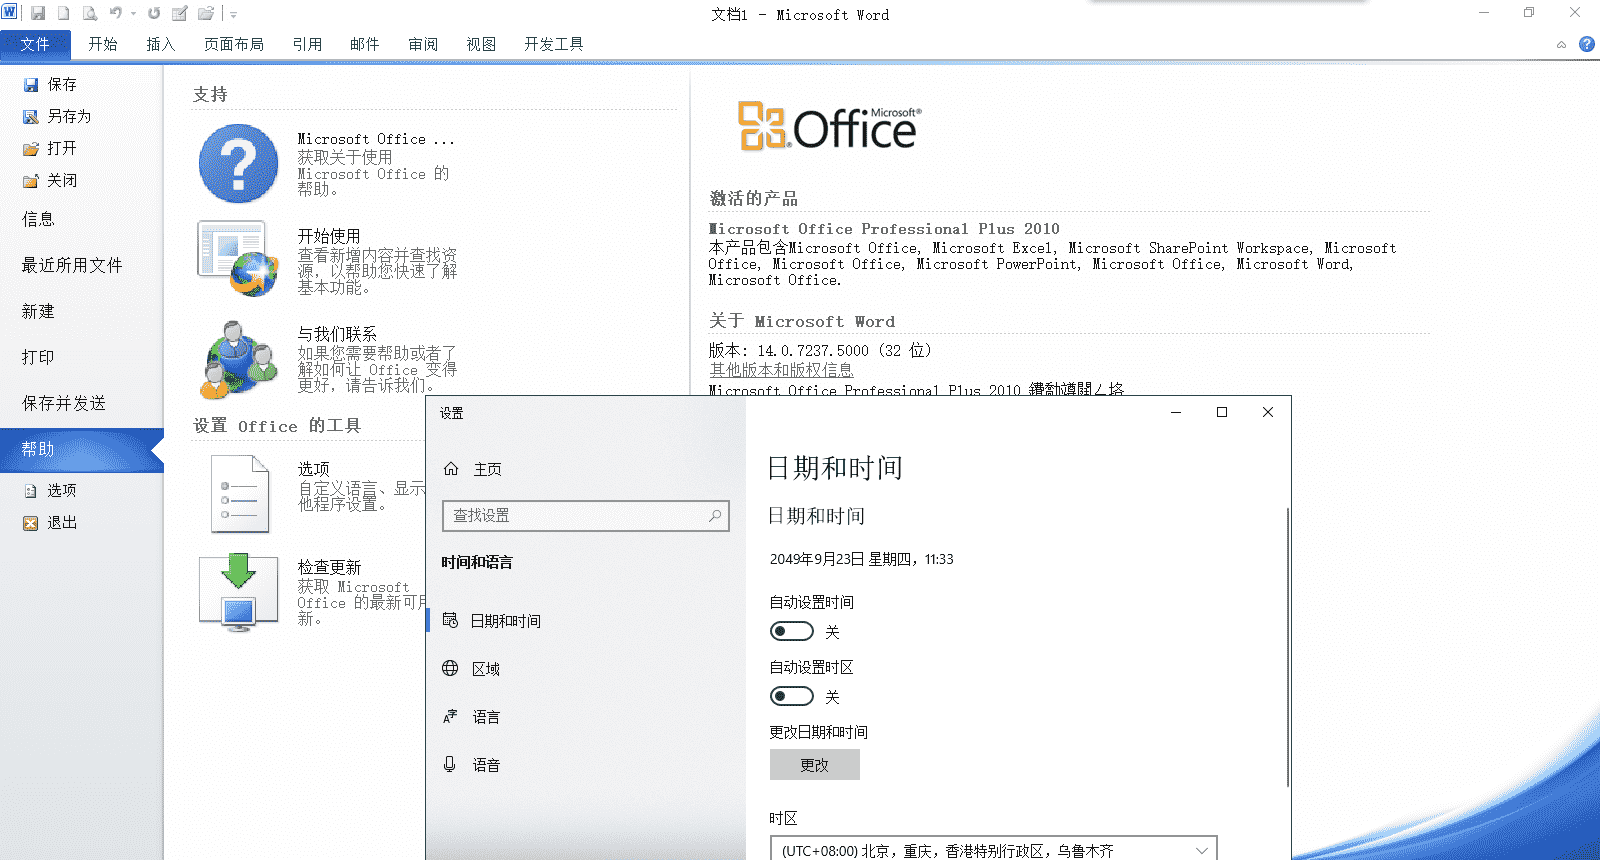Image resolution: width=1600 pixels, height=860 pixels.
Task: Click the microphone icon beside 语音
Action: [450, 764]
